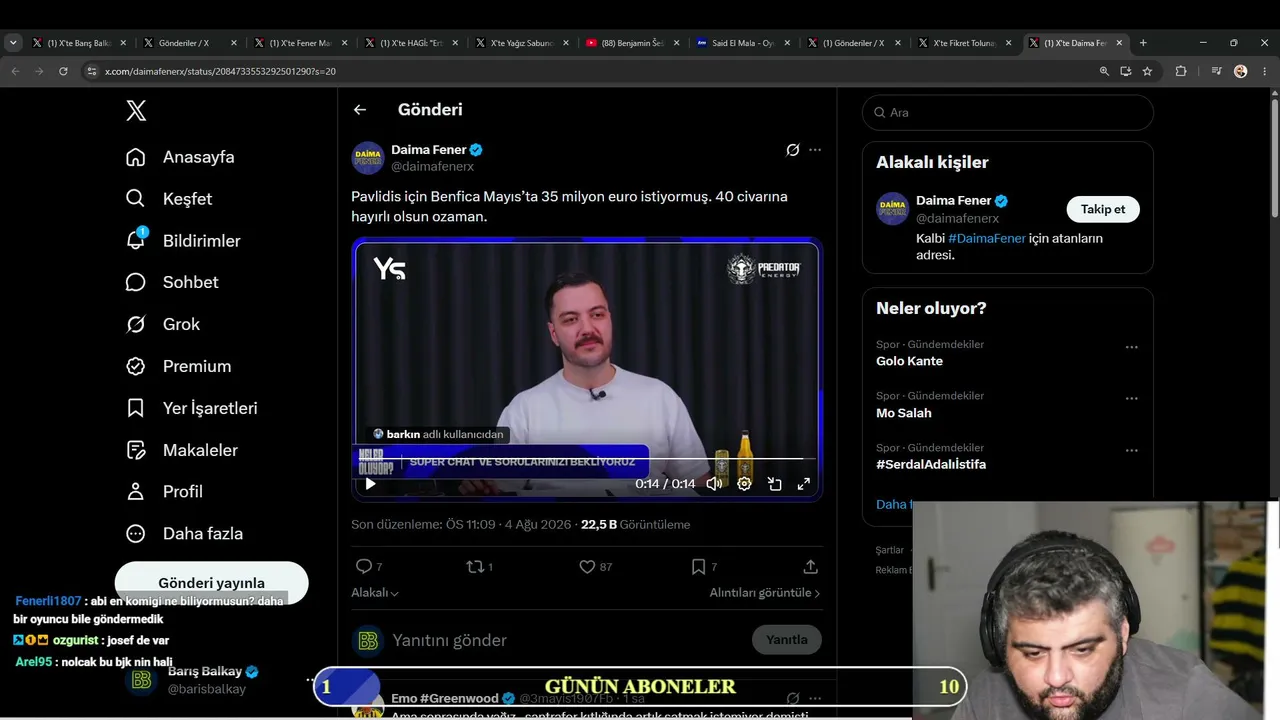Toggle picture-in-picture for the video
The image size is (1280, 720).
pyautogui.click(x=774, y=484)
